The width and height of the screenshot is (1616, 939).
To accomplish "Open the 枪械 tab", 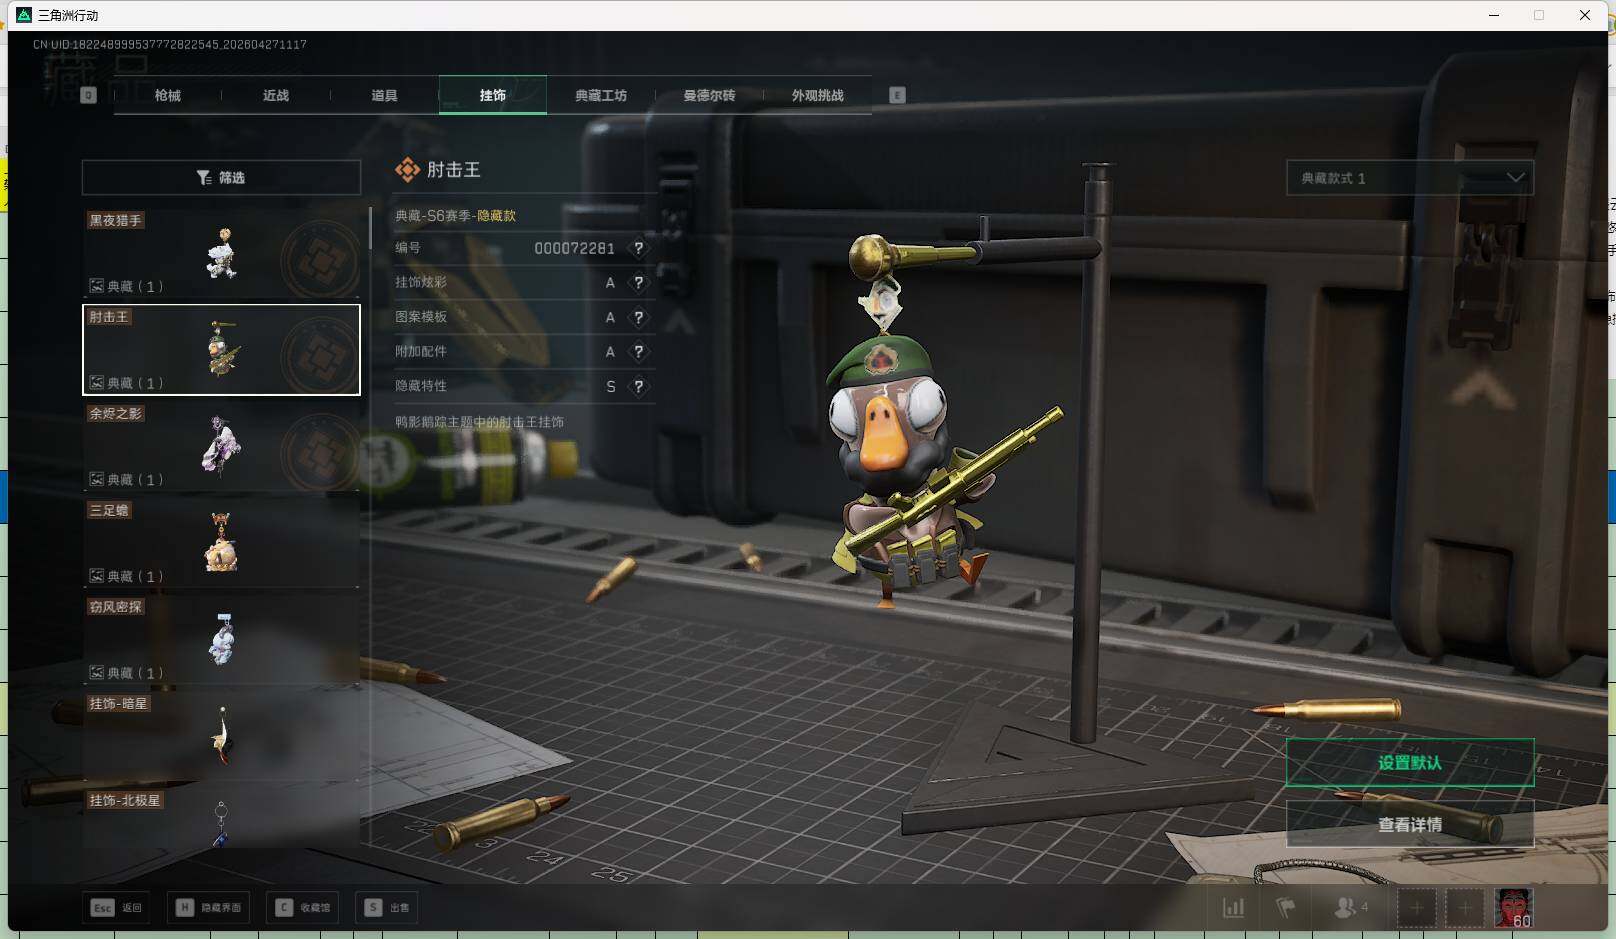I will (168, 95).
